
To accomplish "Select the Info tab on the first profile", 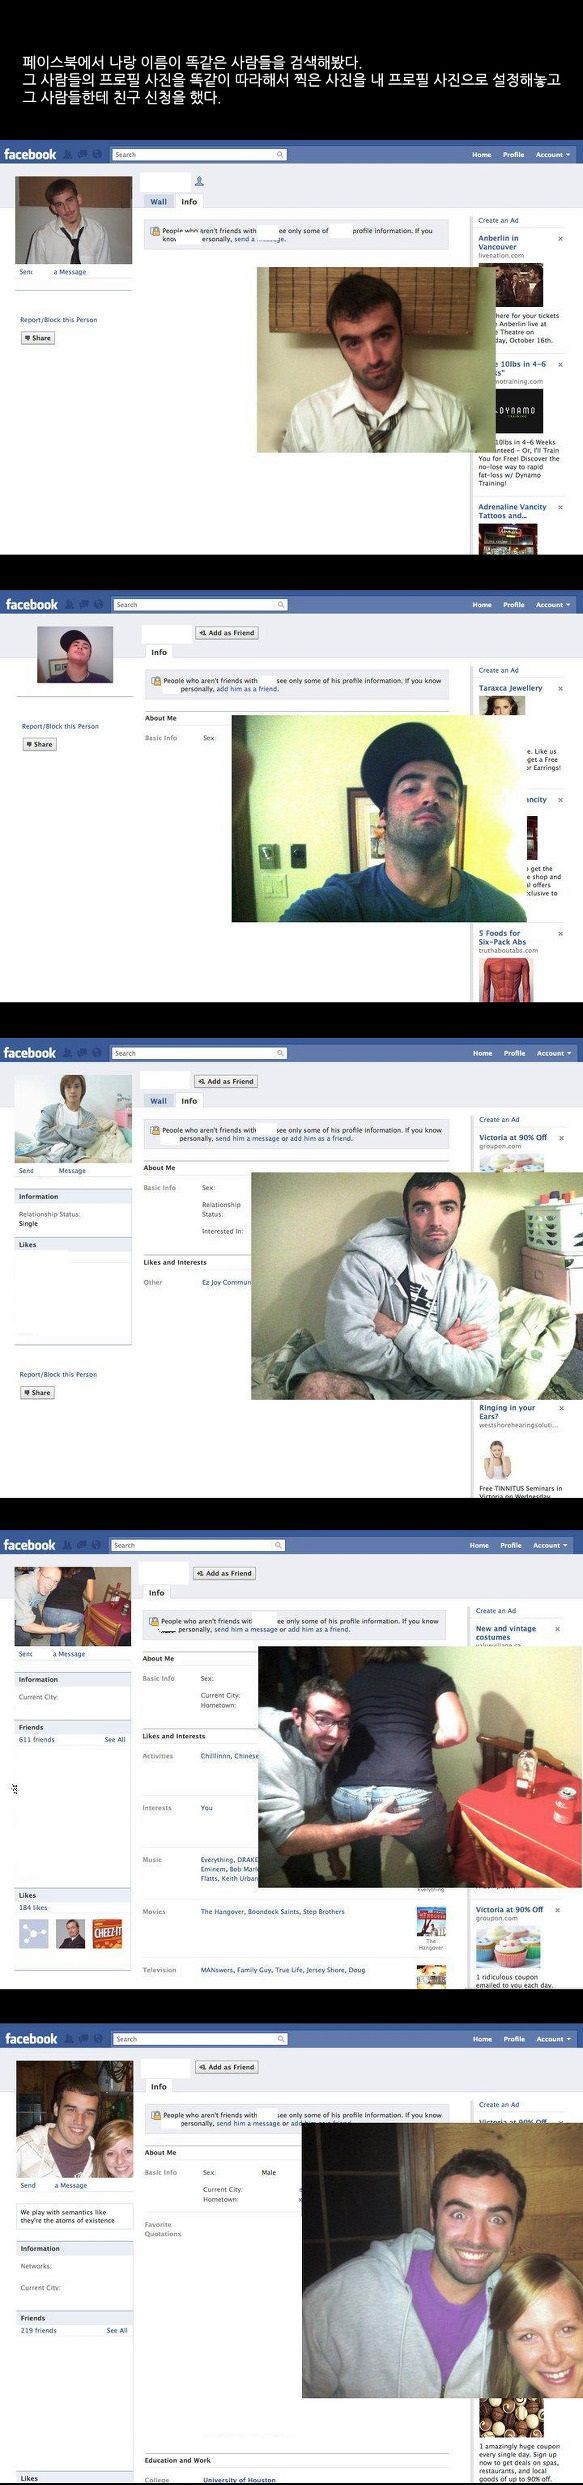I will 189,202.
